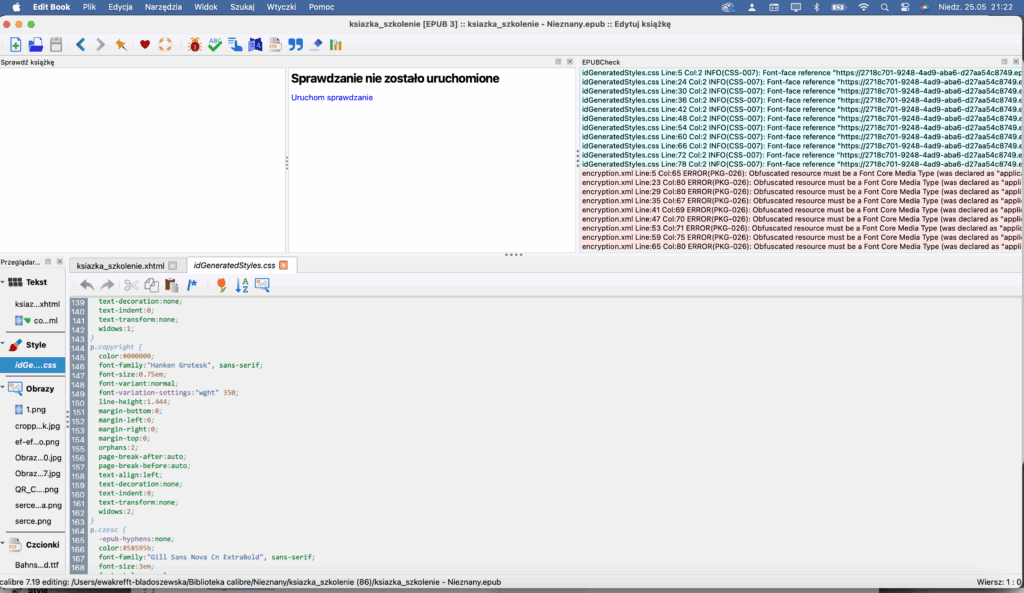Click the comment /* icon in editor toolbar
Viewport: 1024px width, 593px height.
coord(193,285)
